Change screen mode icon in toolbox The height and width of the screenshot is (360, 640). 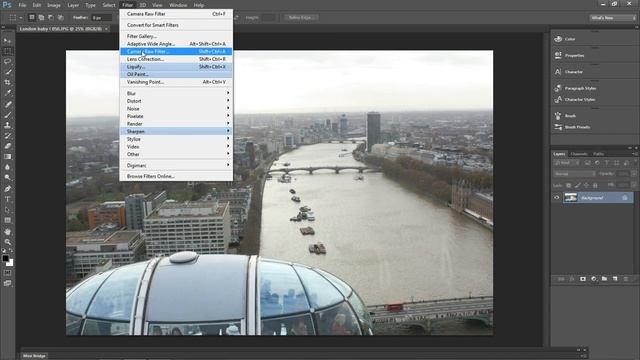[7, 283]
